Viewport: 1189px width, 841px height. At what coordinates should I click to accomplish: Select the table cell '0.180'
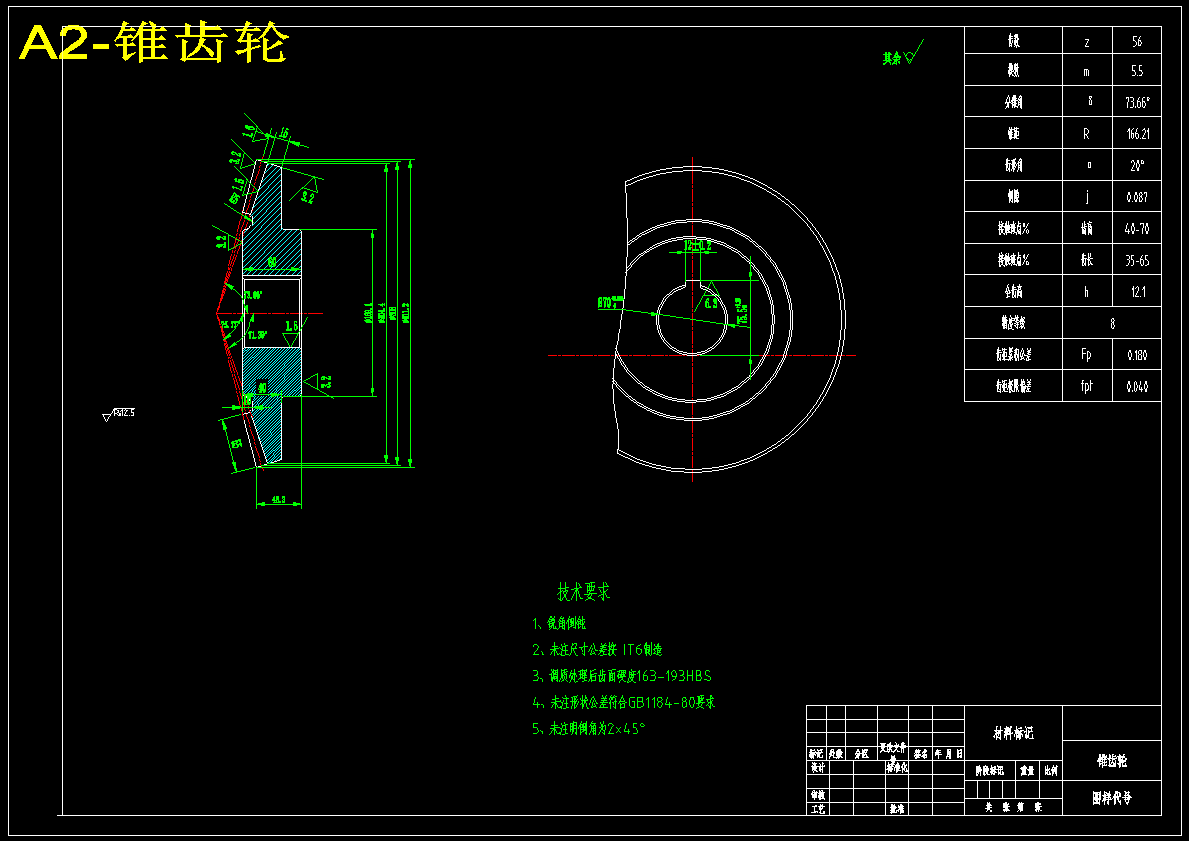[x=1137, y=355]
